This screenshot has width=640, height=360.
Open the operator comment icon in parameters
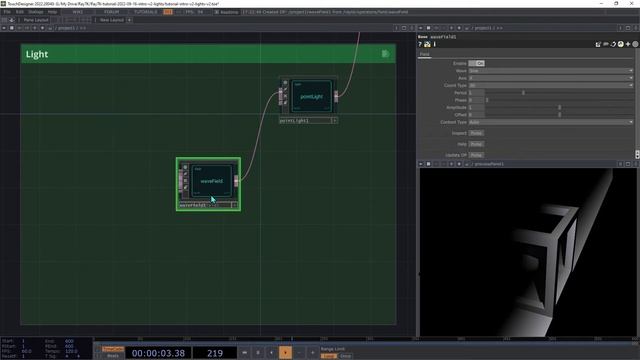[598, 44]
